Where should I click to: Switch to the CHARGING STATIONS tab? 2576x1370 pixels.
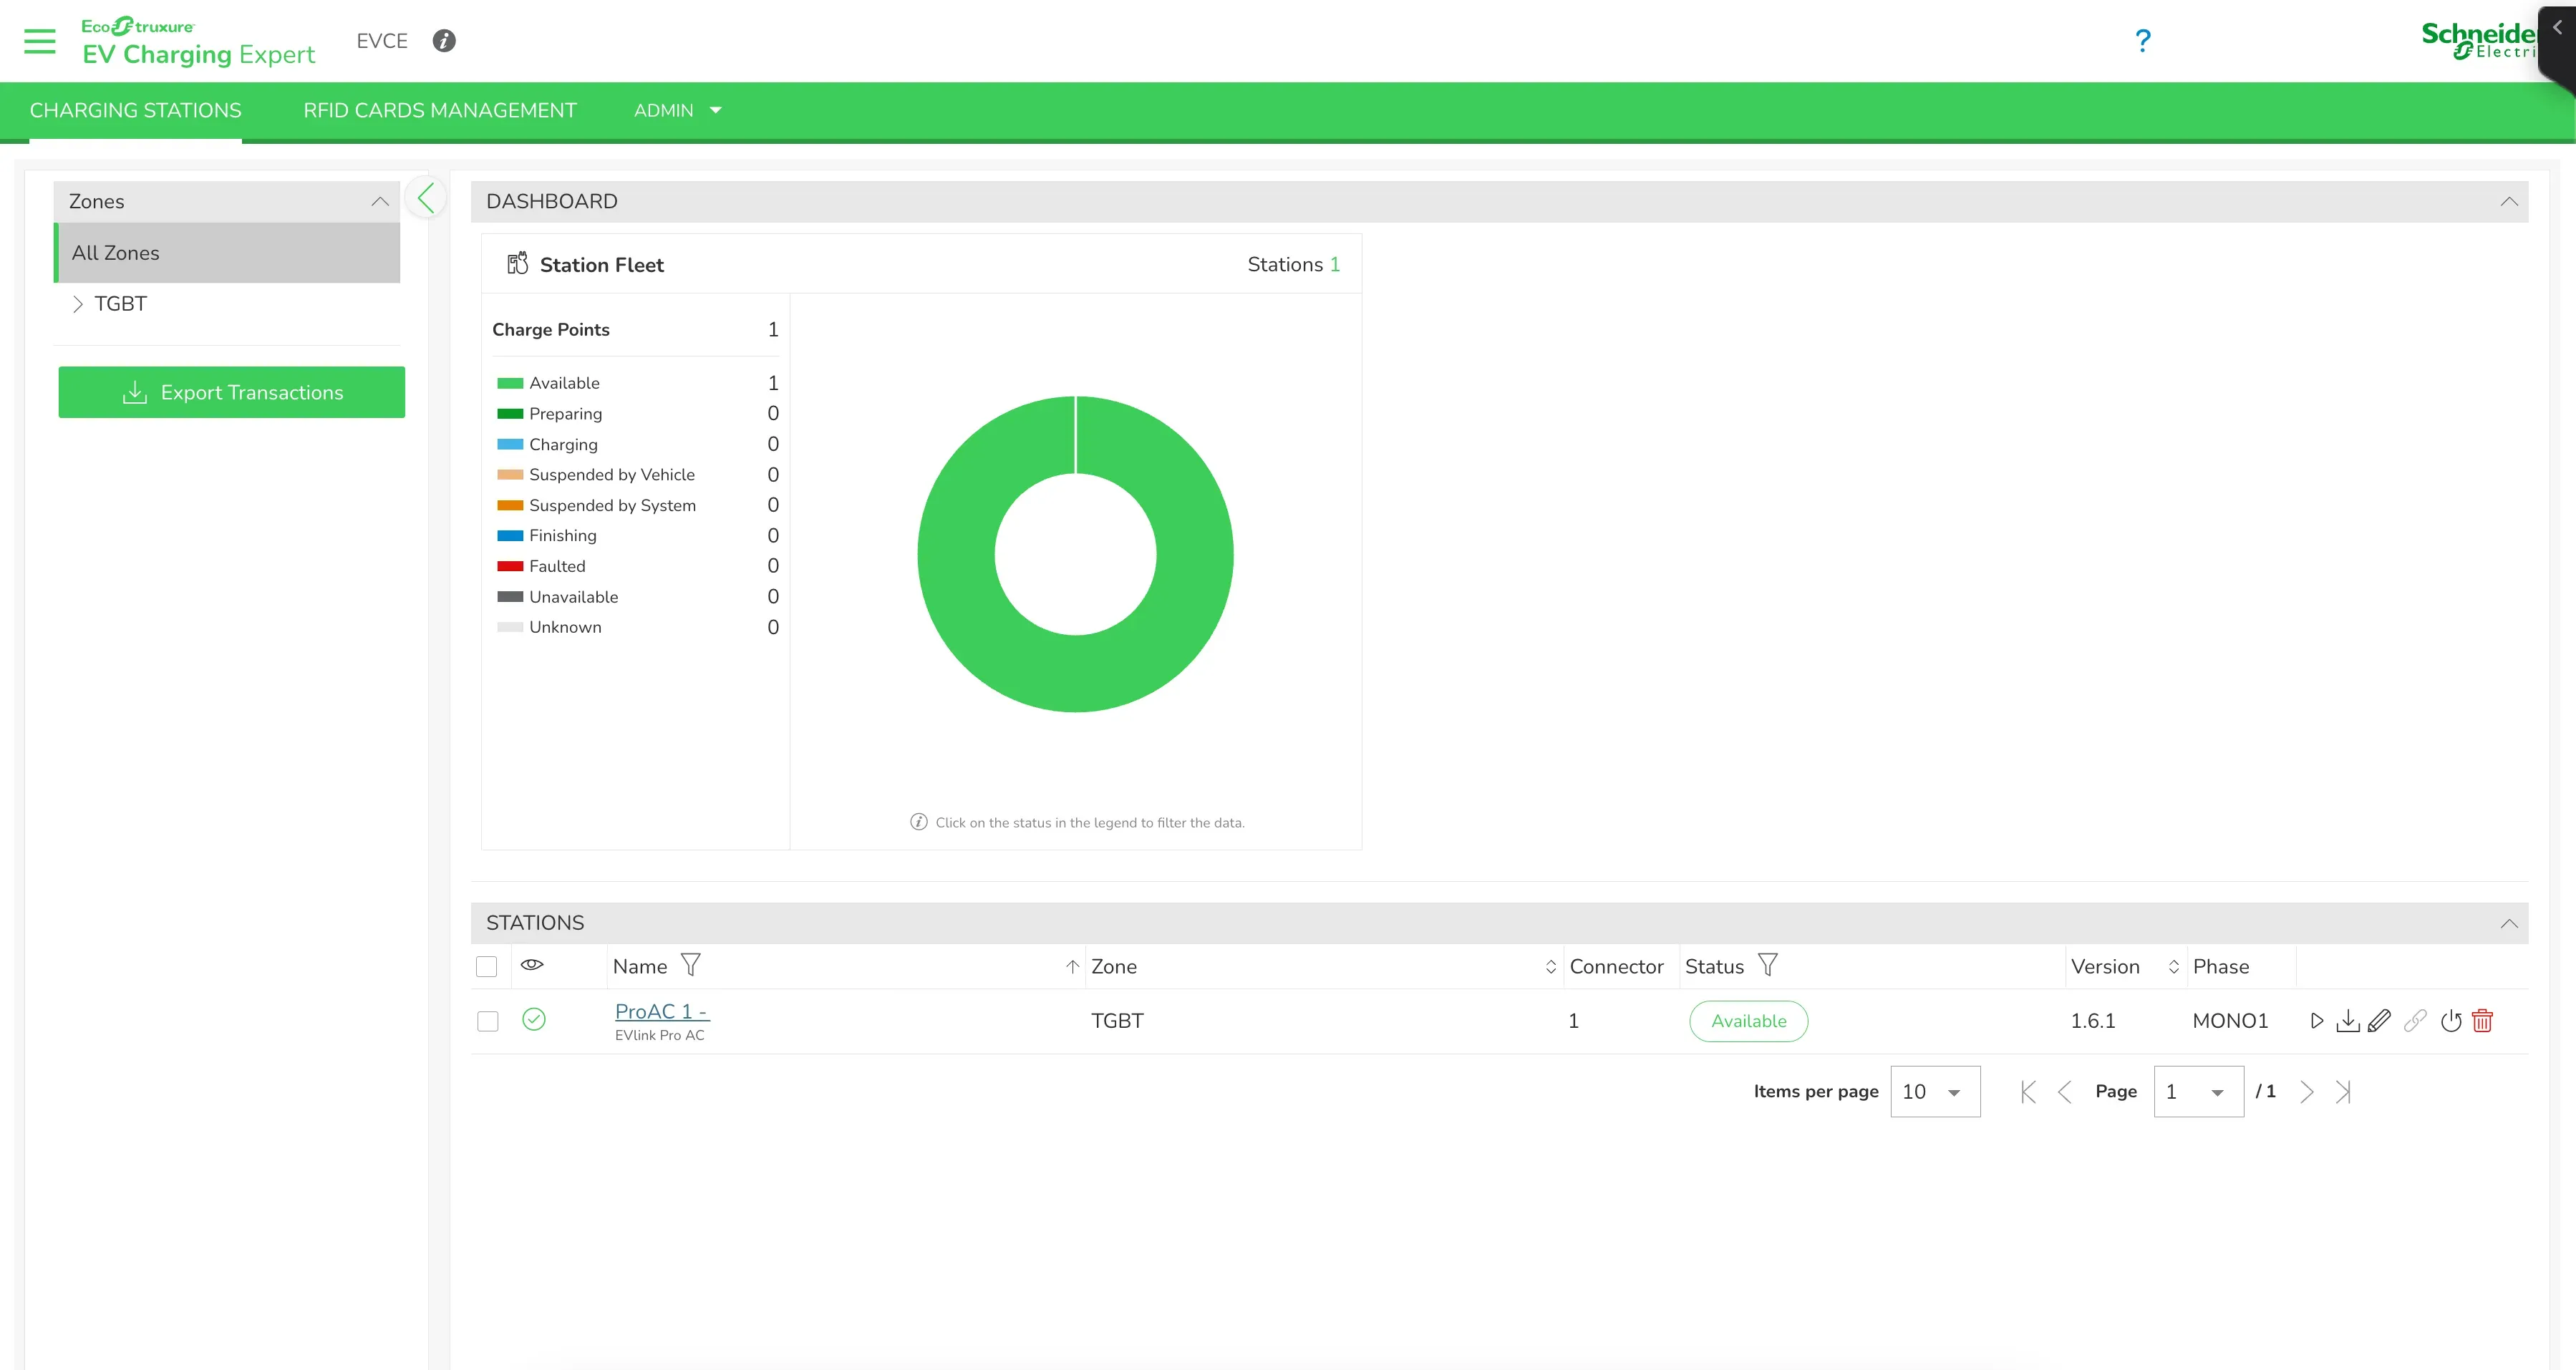pos(136,110)
